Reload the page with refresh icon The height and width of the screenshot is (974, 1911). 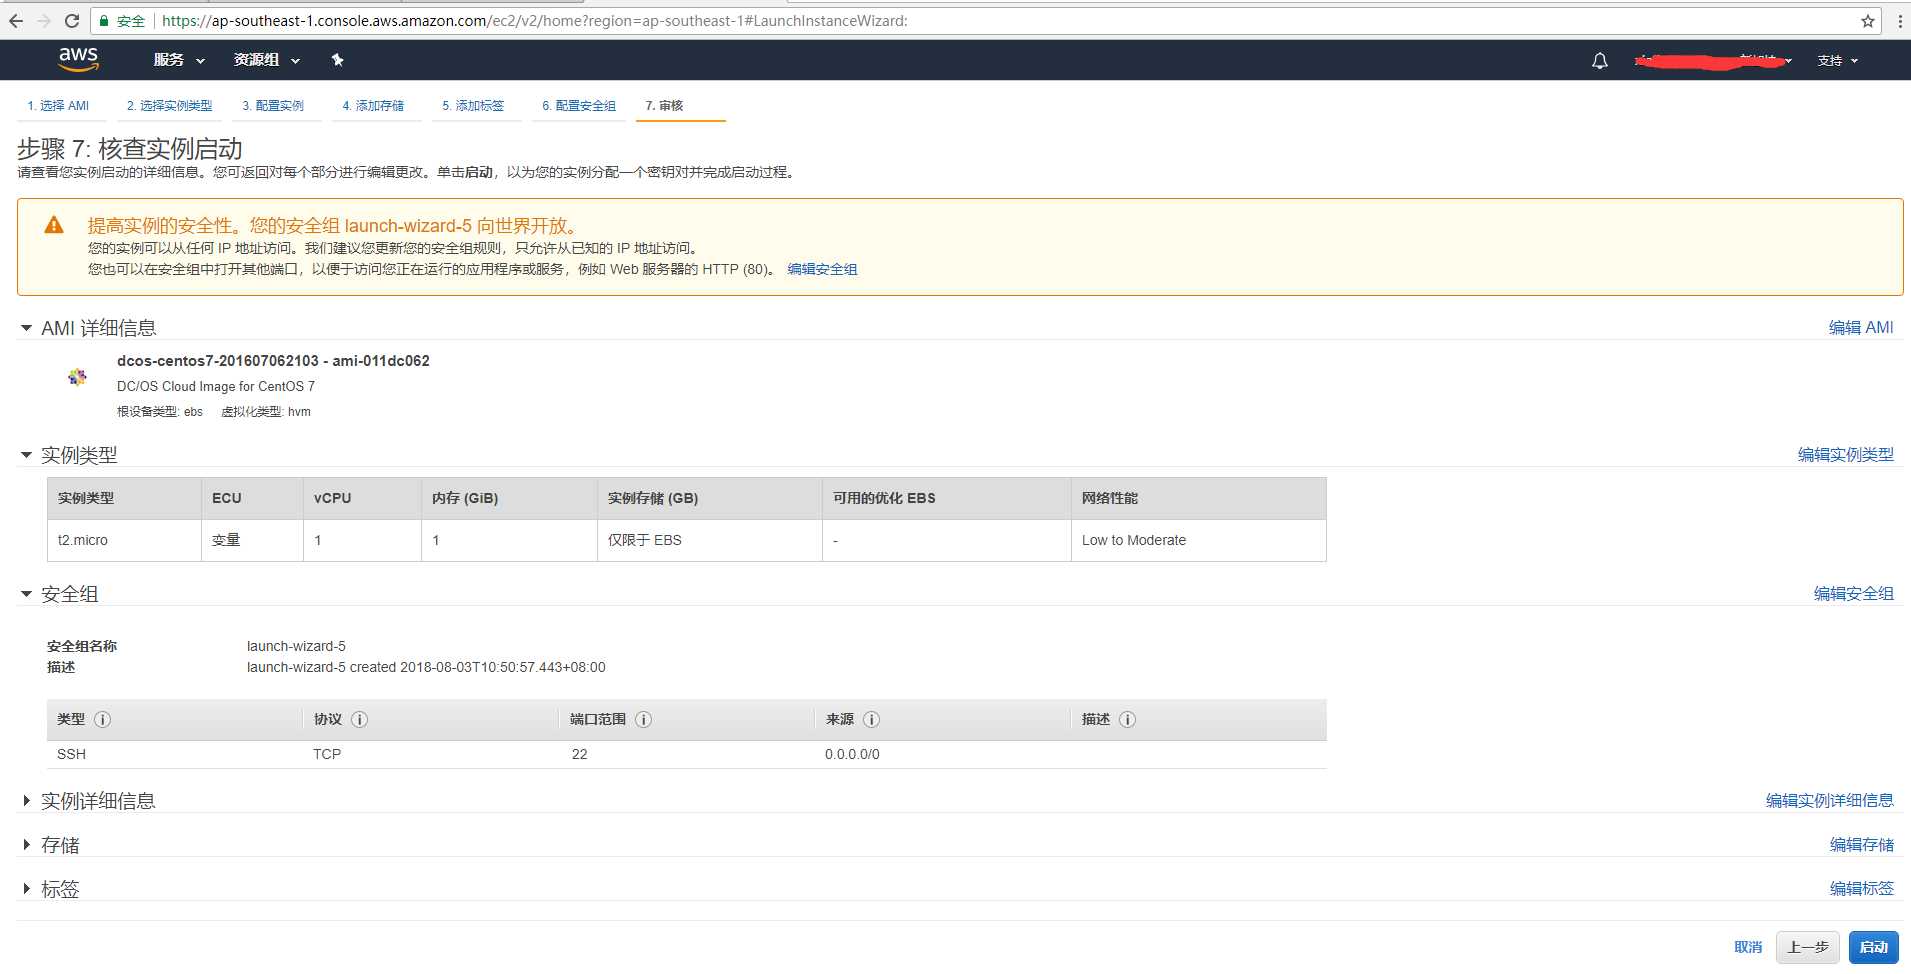click(72, 20)
